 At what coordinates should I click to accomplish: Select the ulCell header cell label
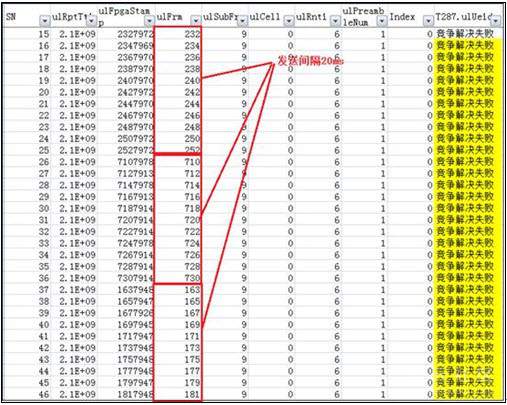tap(265, 17)
